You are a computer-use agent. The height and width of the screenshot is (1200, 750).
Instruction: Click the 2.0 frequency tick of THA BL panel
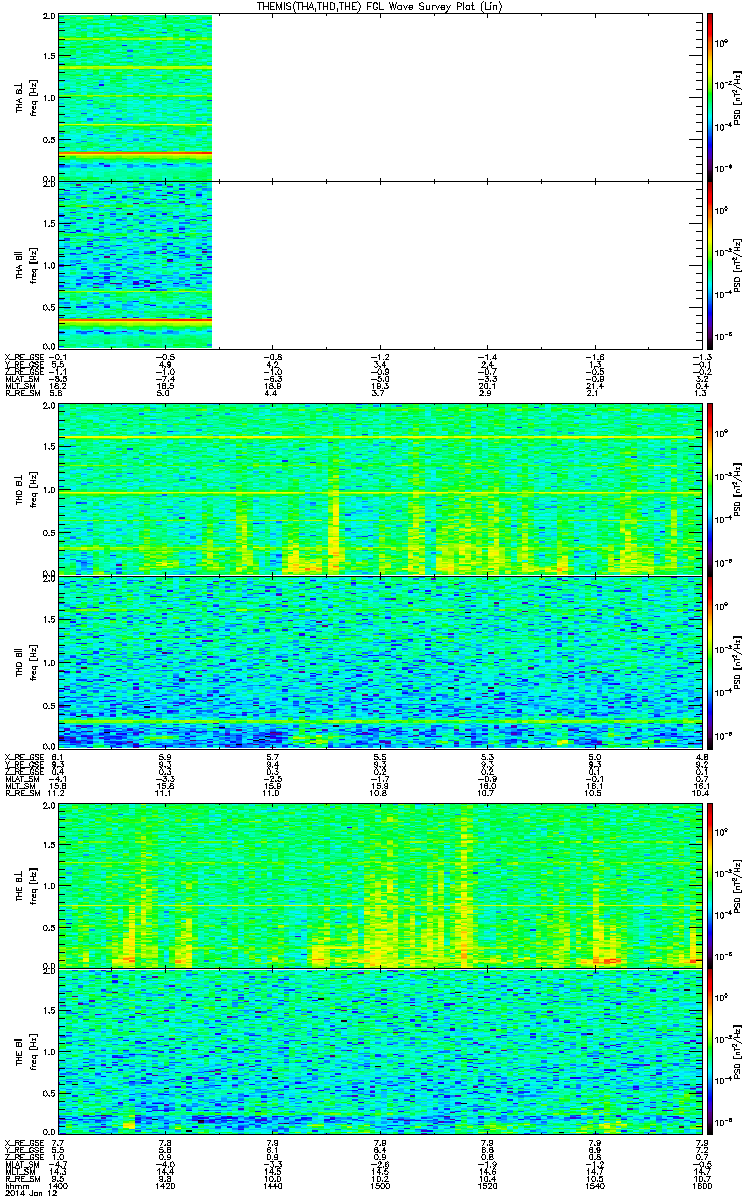point(49,18)
